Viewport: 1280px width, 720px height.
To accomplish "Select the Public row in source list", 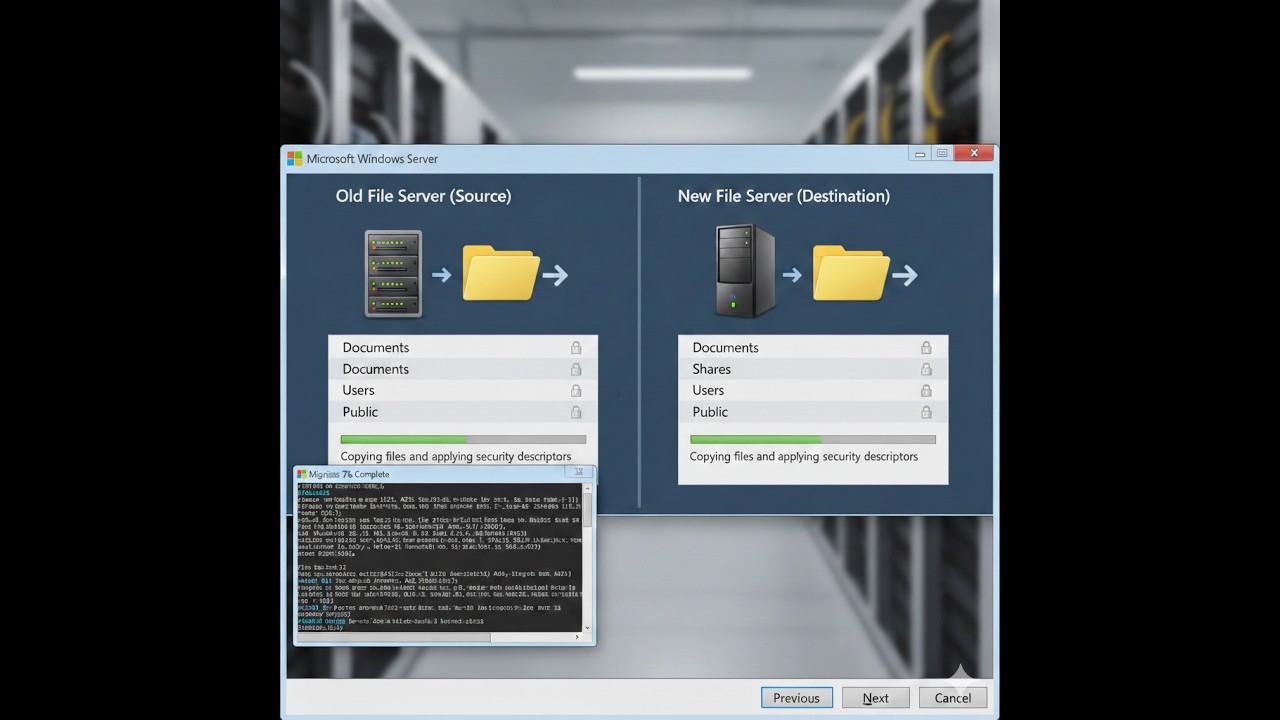I will point(463,412).
